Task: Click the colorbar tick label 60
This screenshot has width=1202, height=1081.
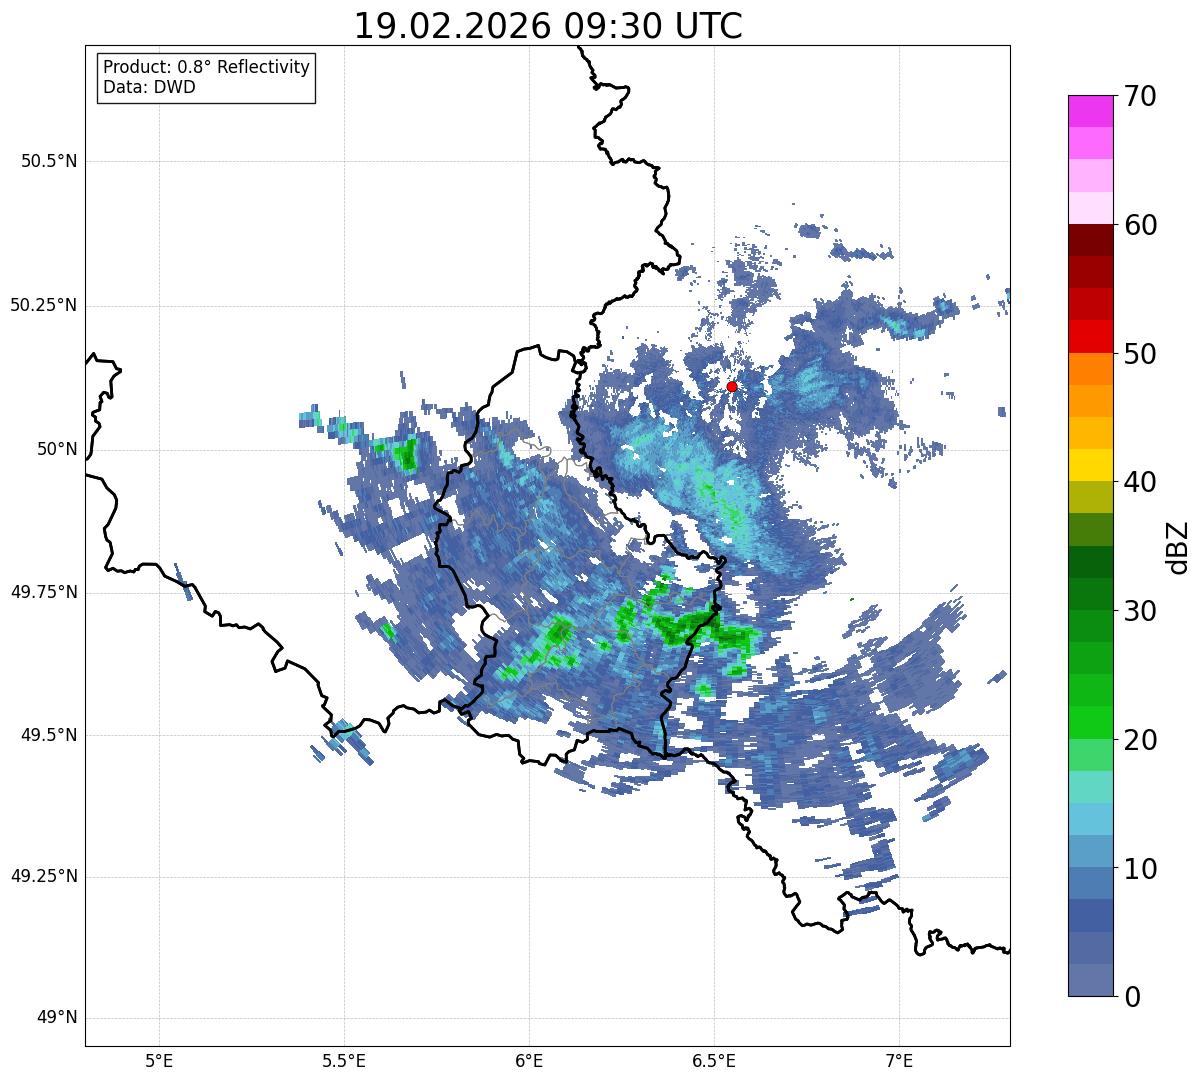Action: coord(1140,225)
